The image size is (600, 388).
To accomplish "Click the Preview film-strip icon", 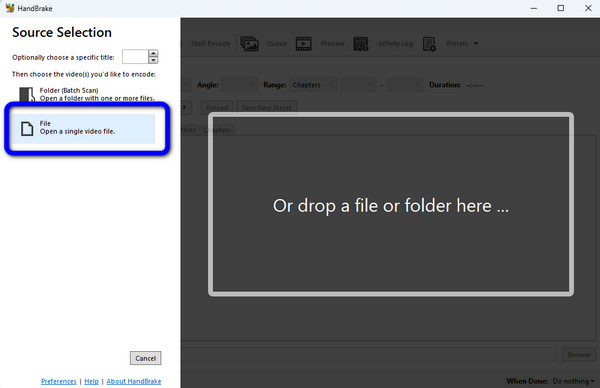I will [x=303, y=44].
